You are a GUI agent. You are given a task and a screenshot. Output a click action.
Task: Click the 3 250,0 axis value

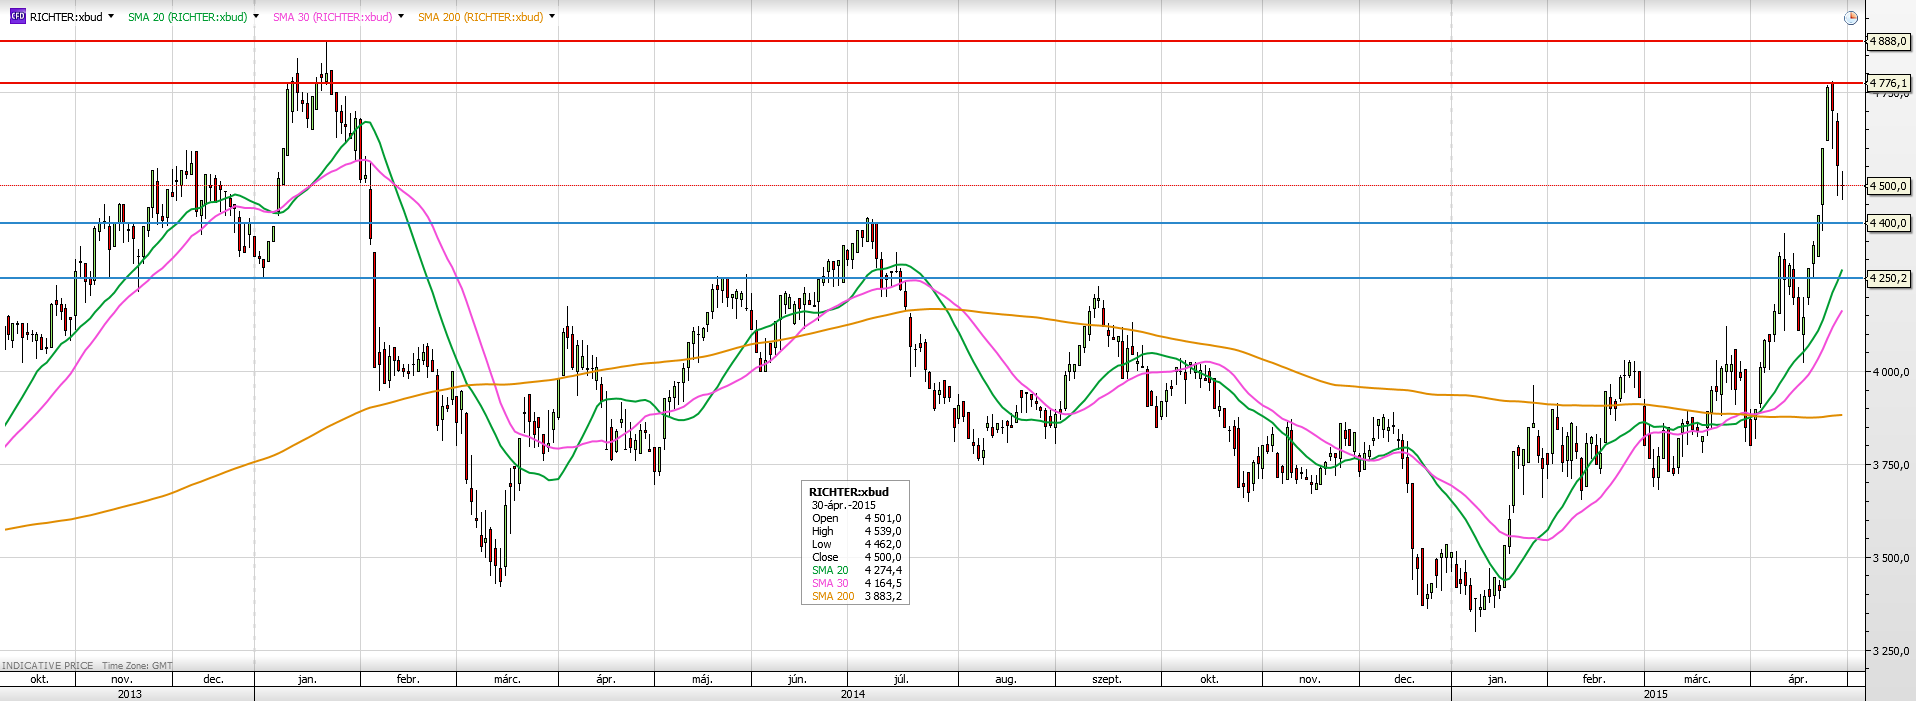click(1890, 651)
